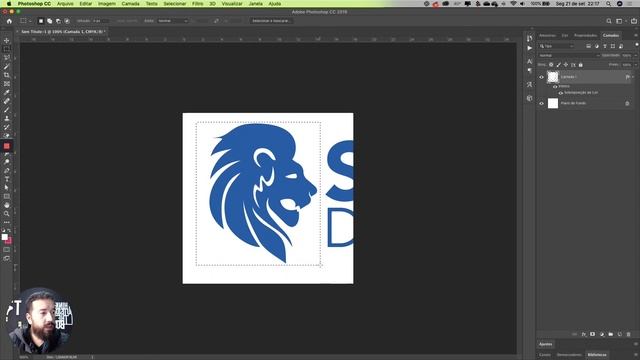Open the Search icon at top right
Image resolution: width=640 pixels, height=360 pixels.
609,21
